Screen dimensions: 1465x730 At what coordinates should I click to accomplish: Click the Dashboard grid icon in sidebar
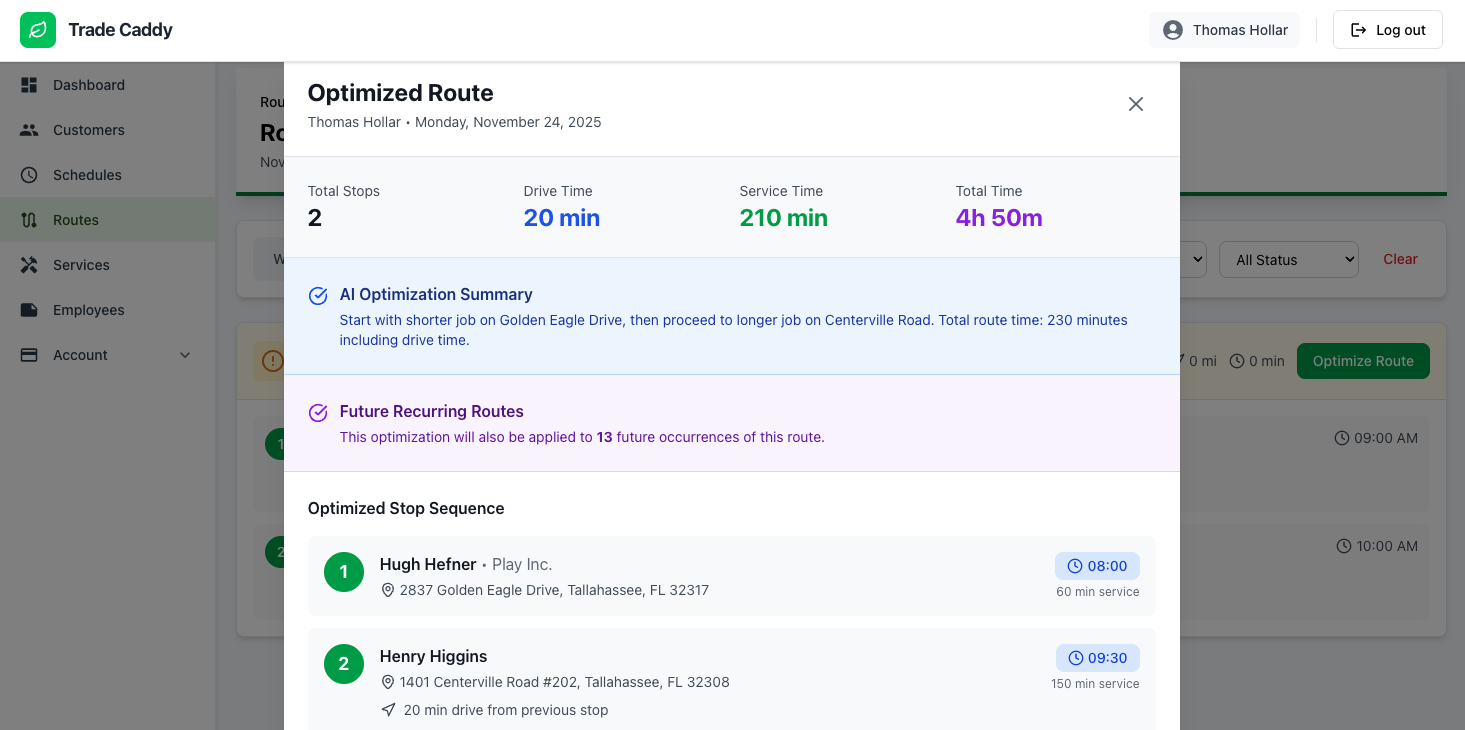(29, 85)
